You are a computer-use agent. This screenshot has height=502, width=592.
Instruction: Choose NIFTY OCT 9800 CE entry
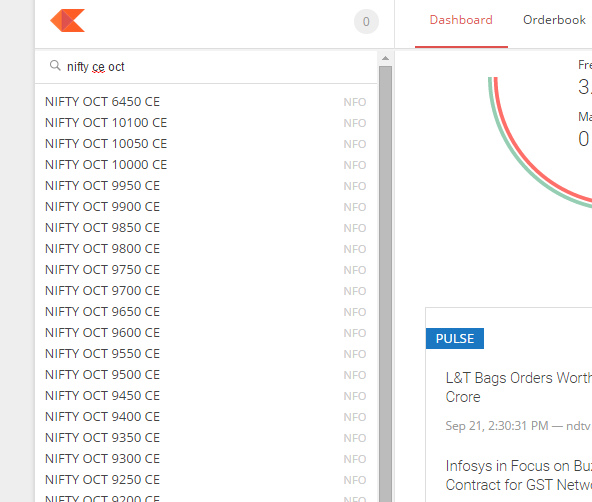click(x=206, y=249)
